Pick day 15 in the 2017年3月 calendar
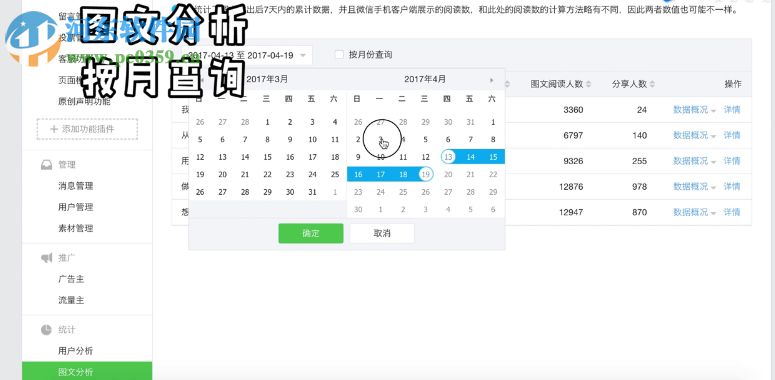This screenshot has width=775, height=380. (267, 157)
